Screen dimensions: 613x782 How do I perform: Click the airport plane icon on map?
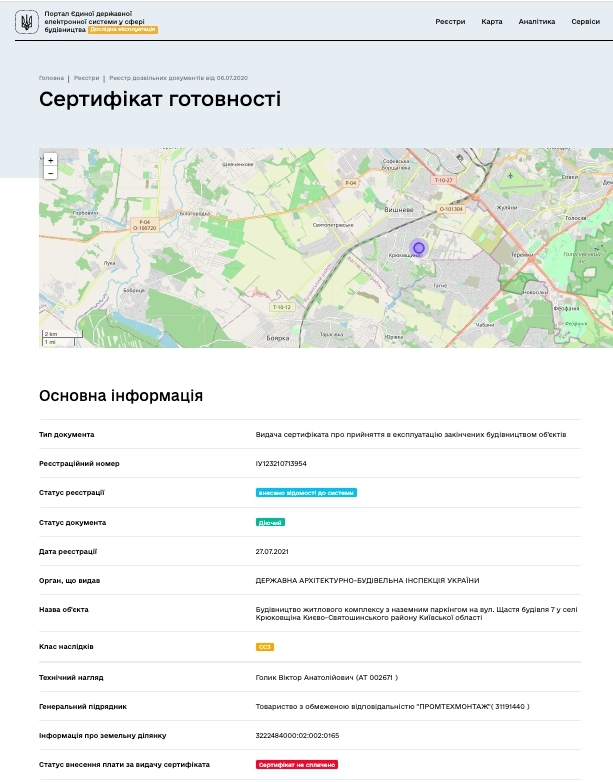[x=511, y=176]
